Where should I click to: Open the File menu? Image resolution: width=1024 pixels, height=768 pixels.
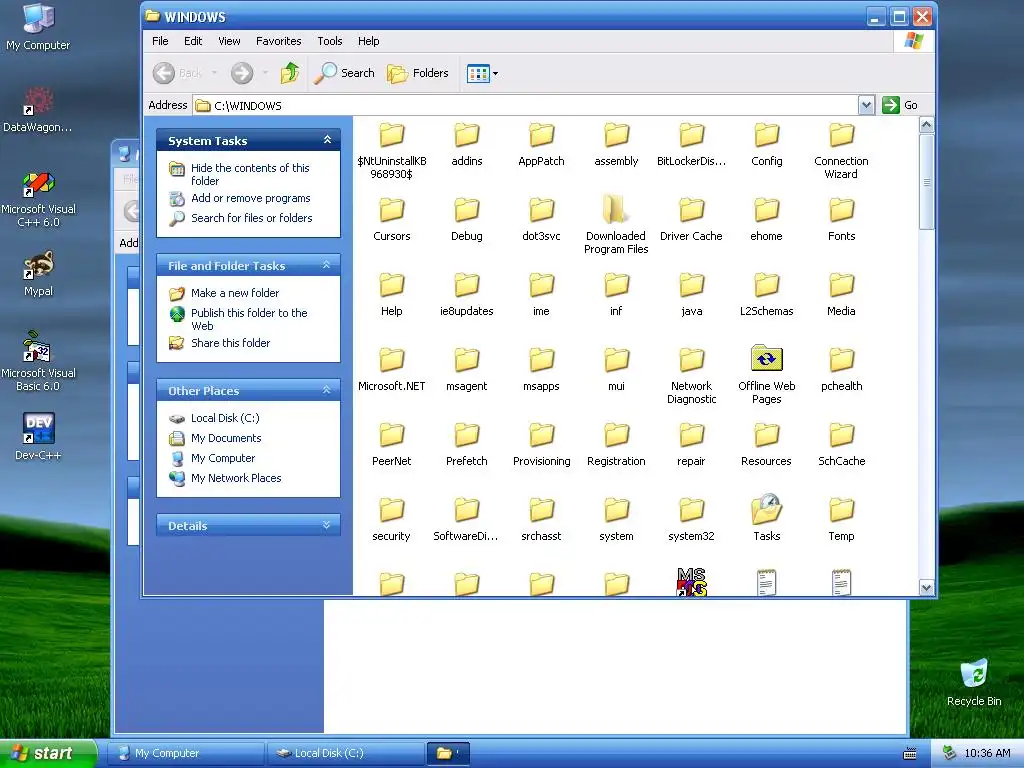160,41
